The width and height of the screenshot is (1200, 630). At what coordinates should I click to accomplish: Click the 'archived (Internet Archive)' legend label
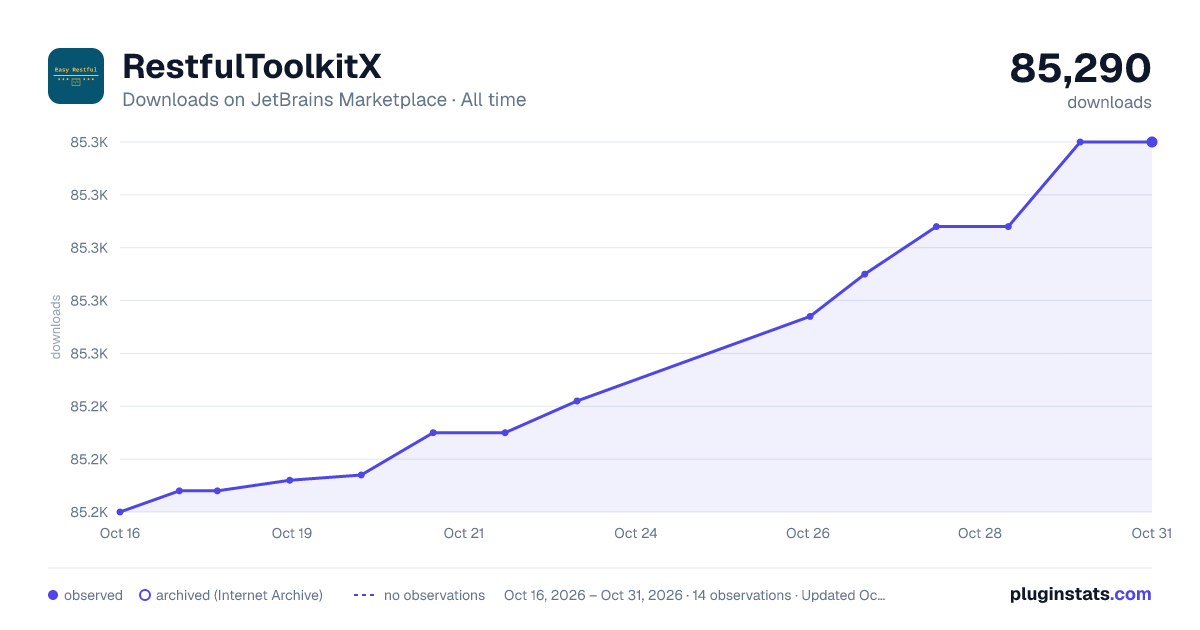coord(239,595)
